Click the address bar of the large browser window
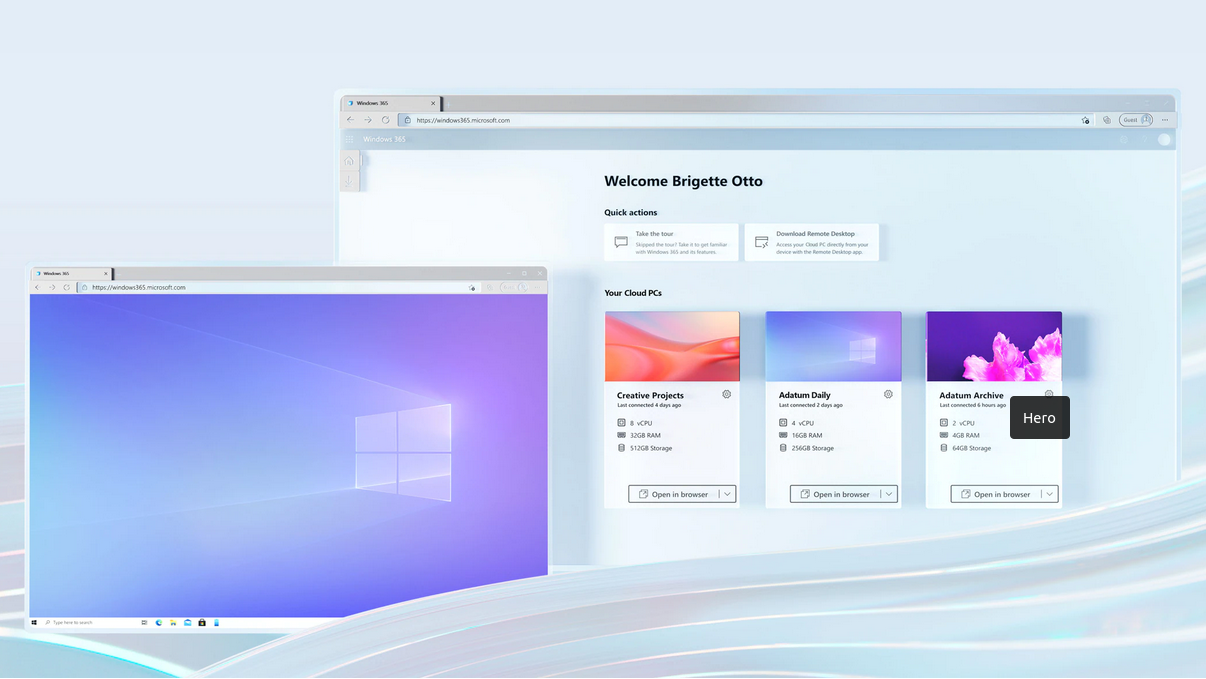Viewport: 1206px width, 679px height. tap(746, 120)
